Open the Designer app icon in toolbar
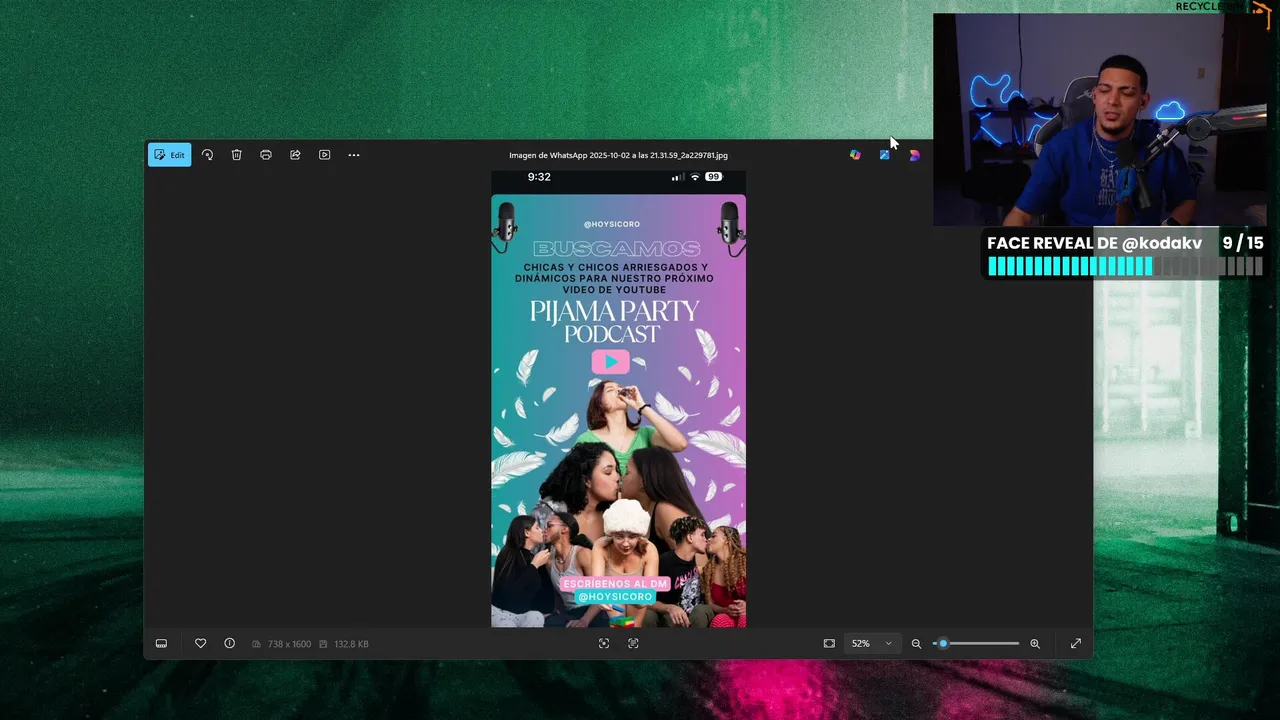 (884, 155)
